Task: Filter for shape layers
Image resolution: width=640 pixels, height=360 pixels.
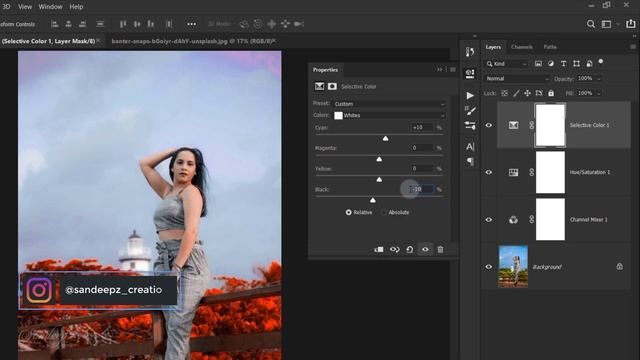Action: click(x=576, y=64)
